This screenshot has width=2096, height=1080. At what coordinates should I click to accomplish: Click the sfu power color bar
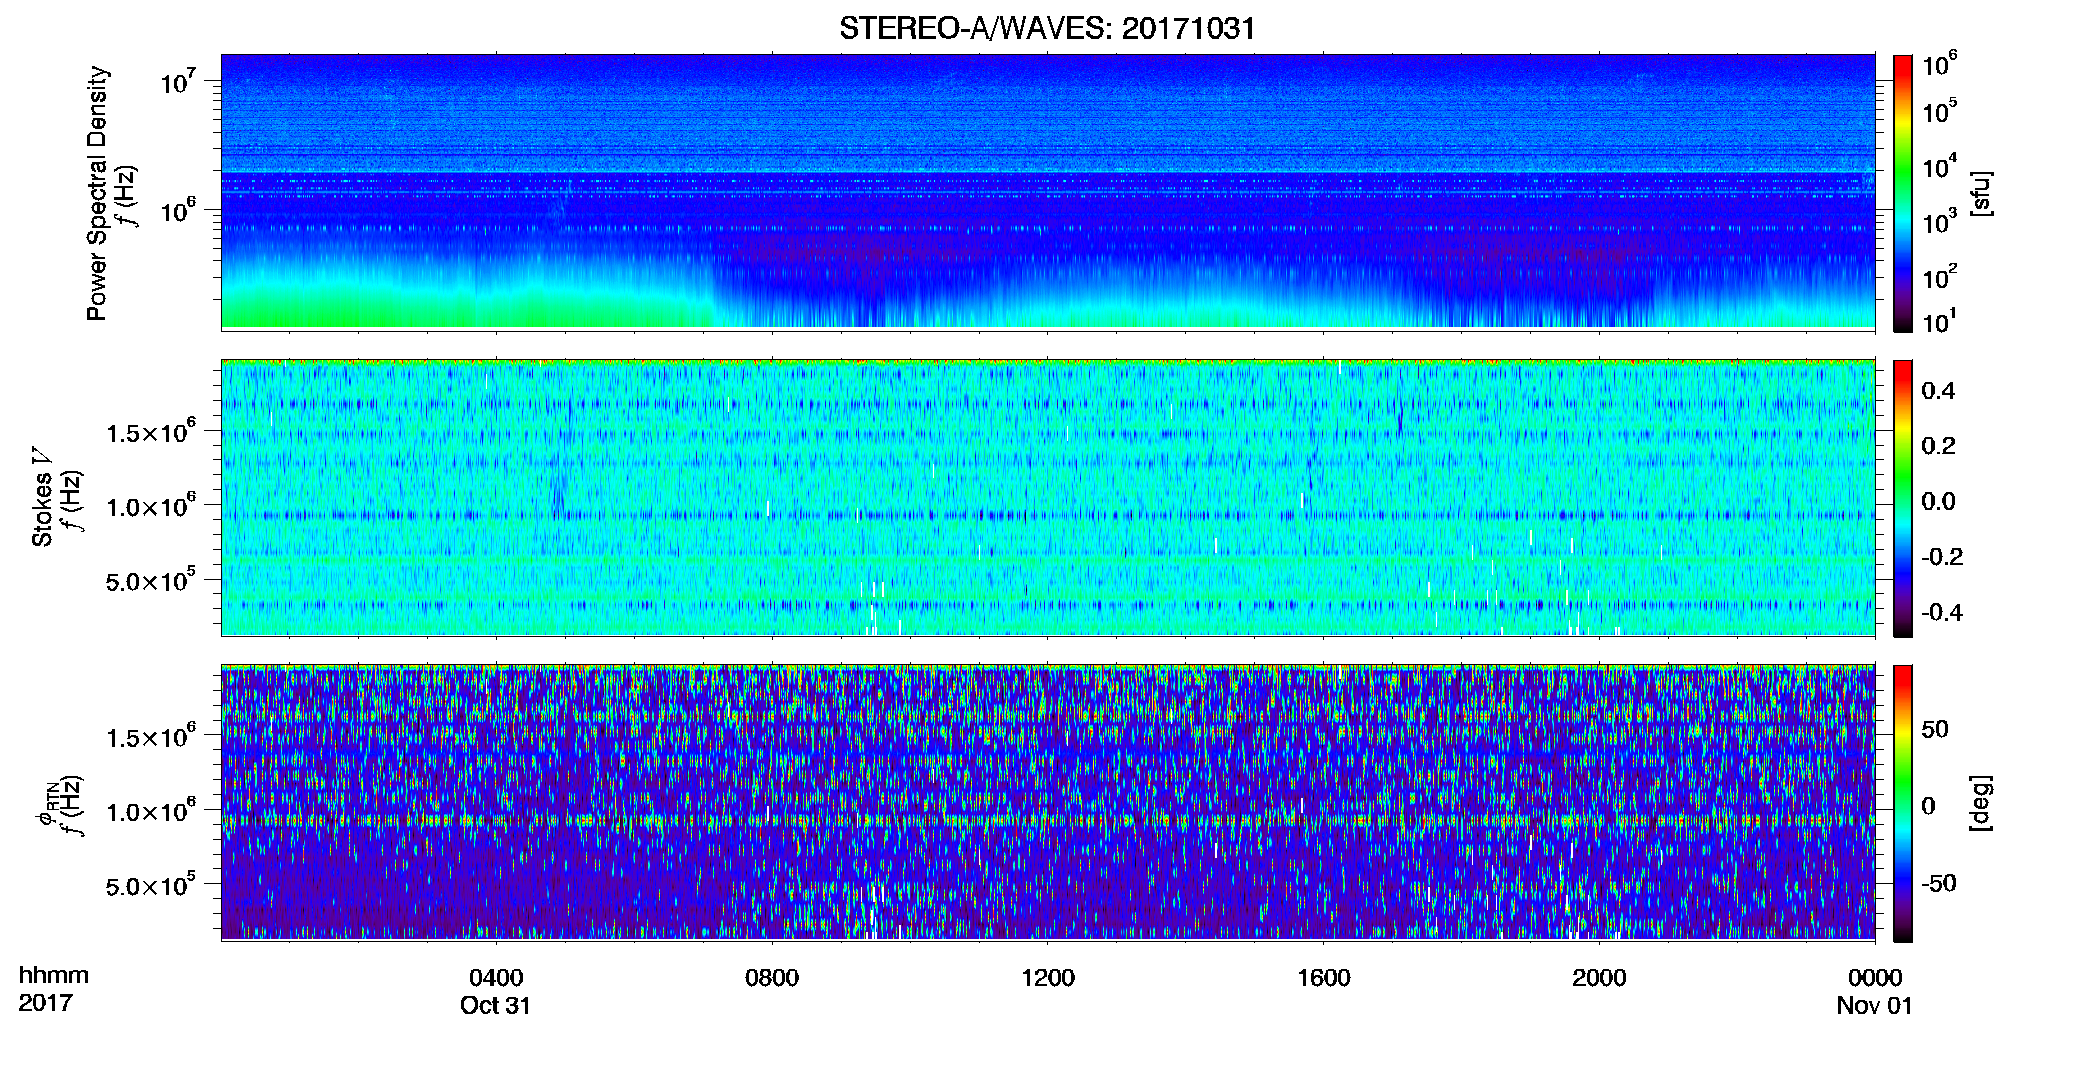click(x=1902, y=193)
